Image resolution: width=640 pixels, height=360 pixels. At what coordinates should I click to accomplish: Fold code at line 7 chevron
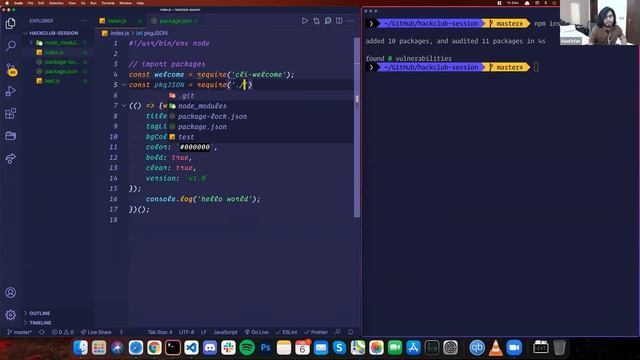[x=124, y=106]
